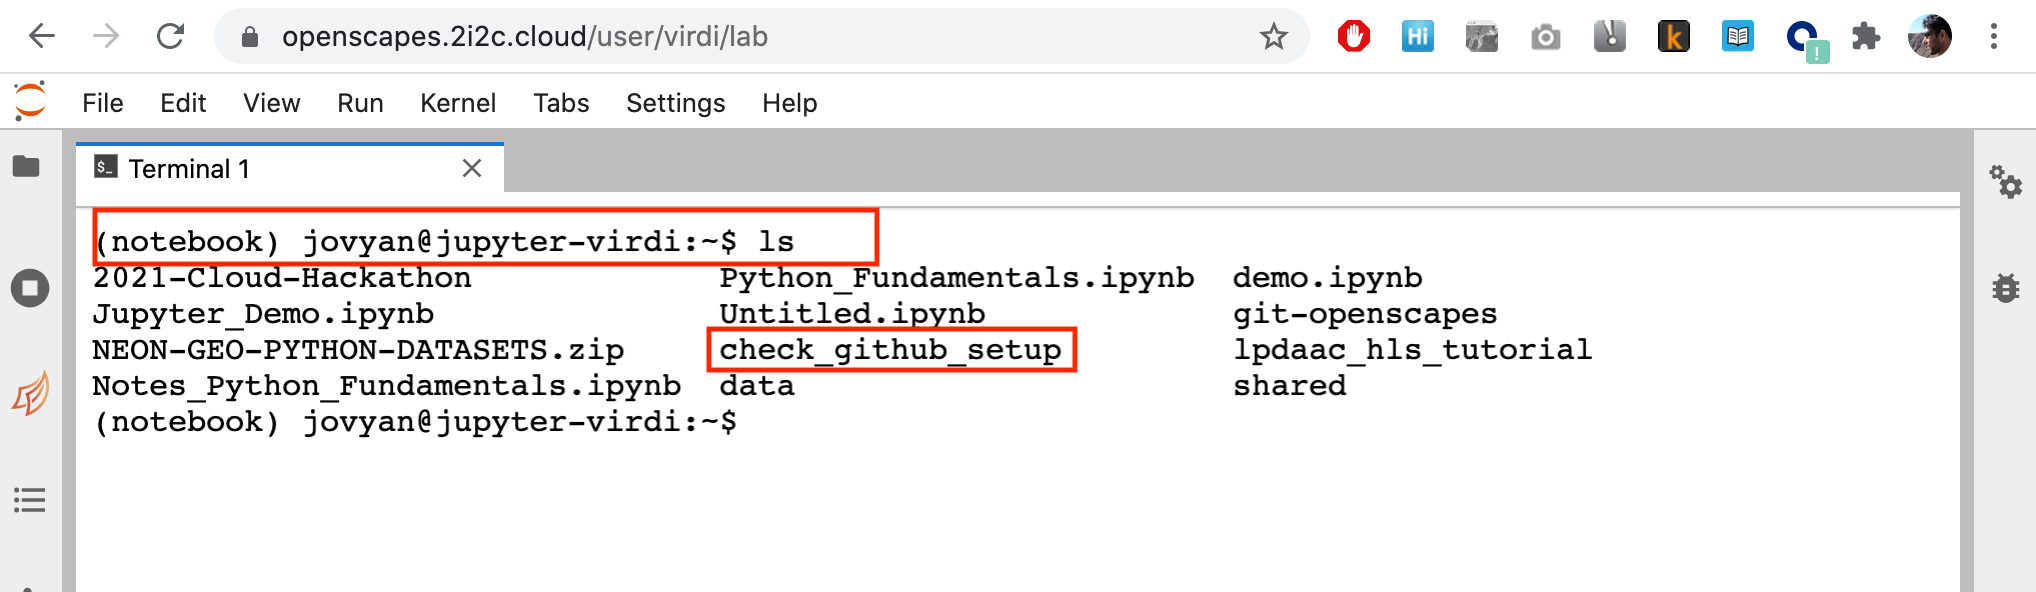Open the table of contents sidebar
Image resolution: width=2036 pixels, height=592 pixels.
click(x=30, y=499)
